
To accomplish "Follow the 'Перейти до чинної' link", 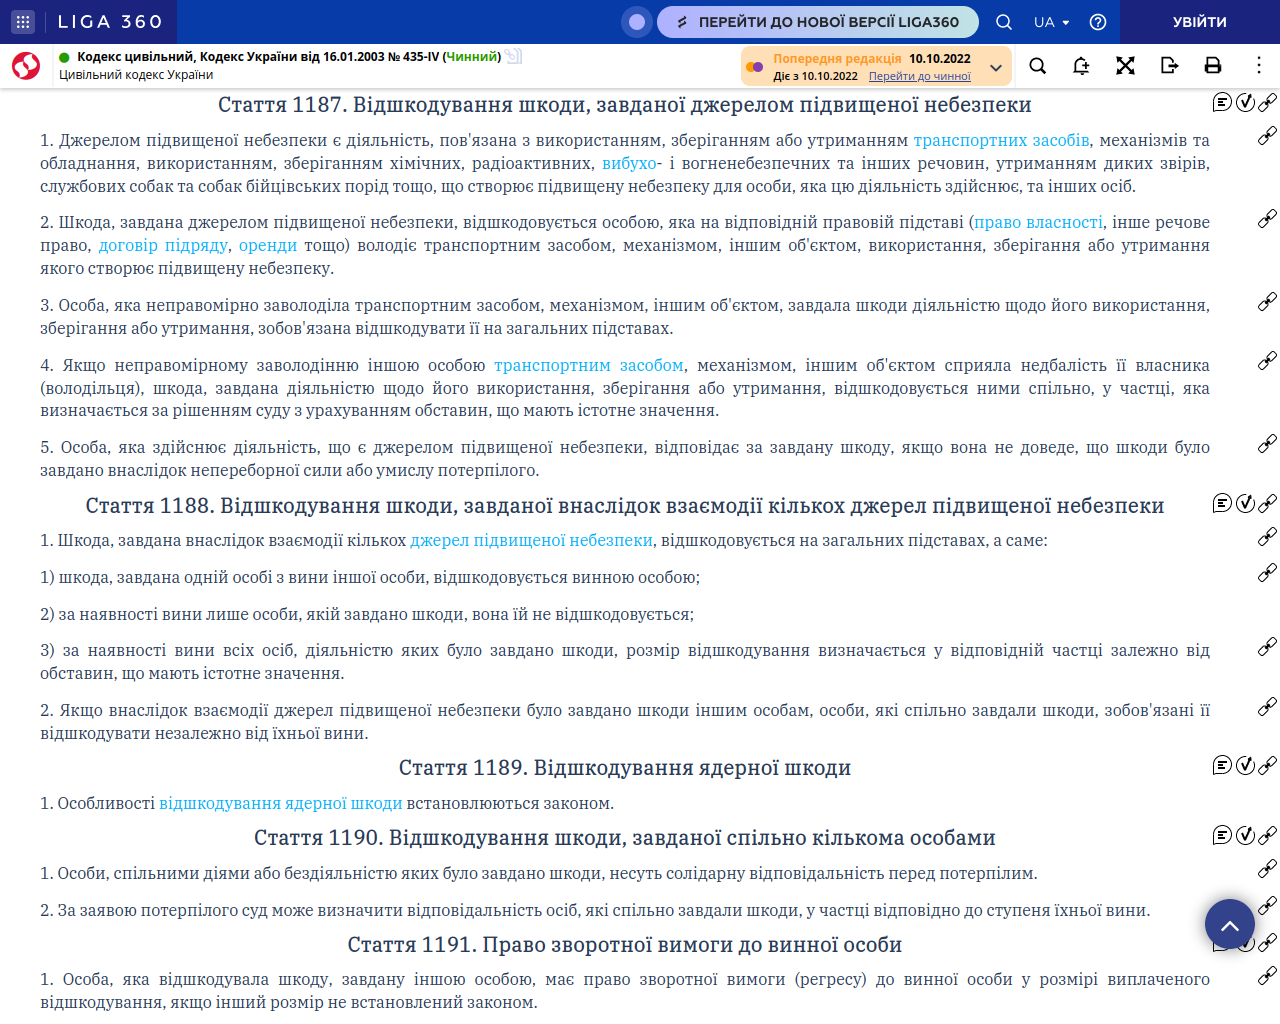I will pos(919,76).
